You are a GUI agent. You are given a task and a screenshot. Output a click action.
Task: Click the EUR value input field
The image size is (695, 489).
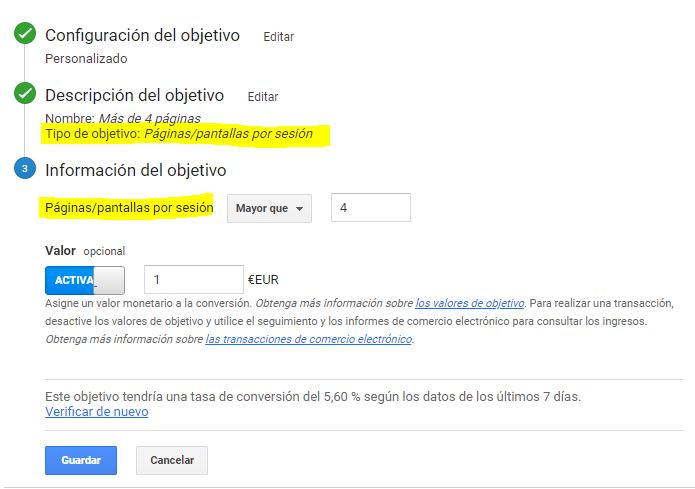pyautogui.click(x=194, y=279)
